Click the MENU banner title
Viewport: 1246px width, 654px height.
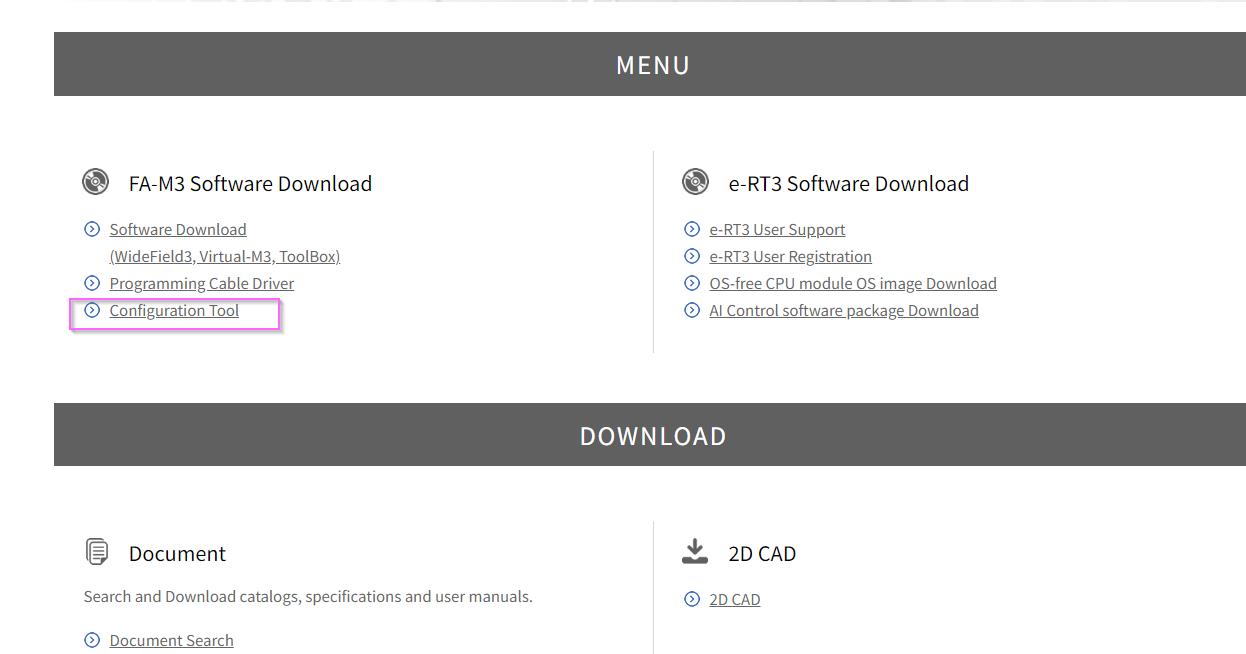pyautogui.click(x=653, y=65)
